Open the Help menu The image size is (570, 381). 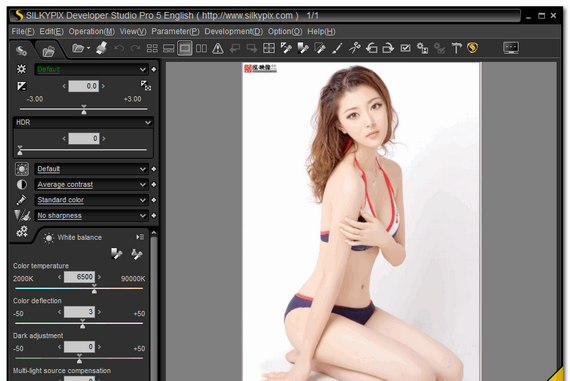321,32
